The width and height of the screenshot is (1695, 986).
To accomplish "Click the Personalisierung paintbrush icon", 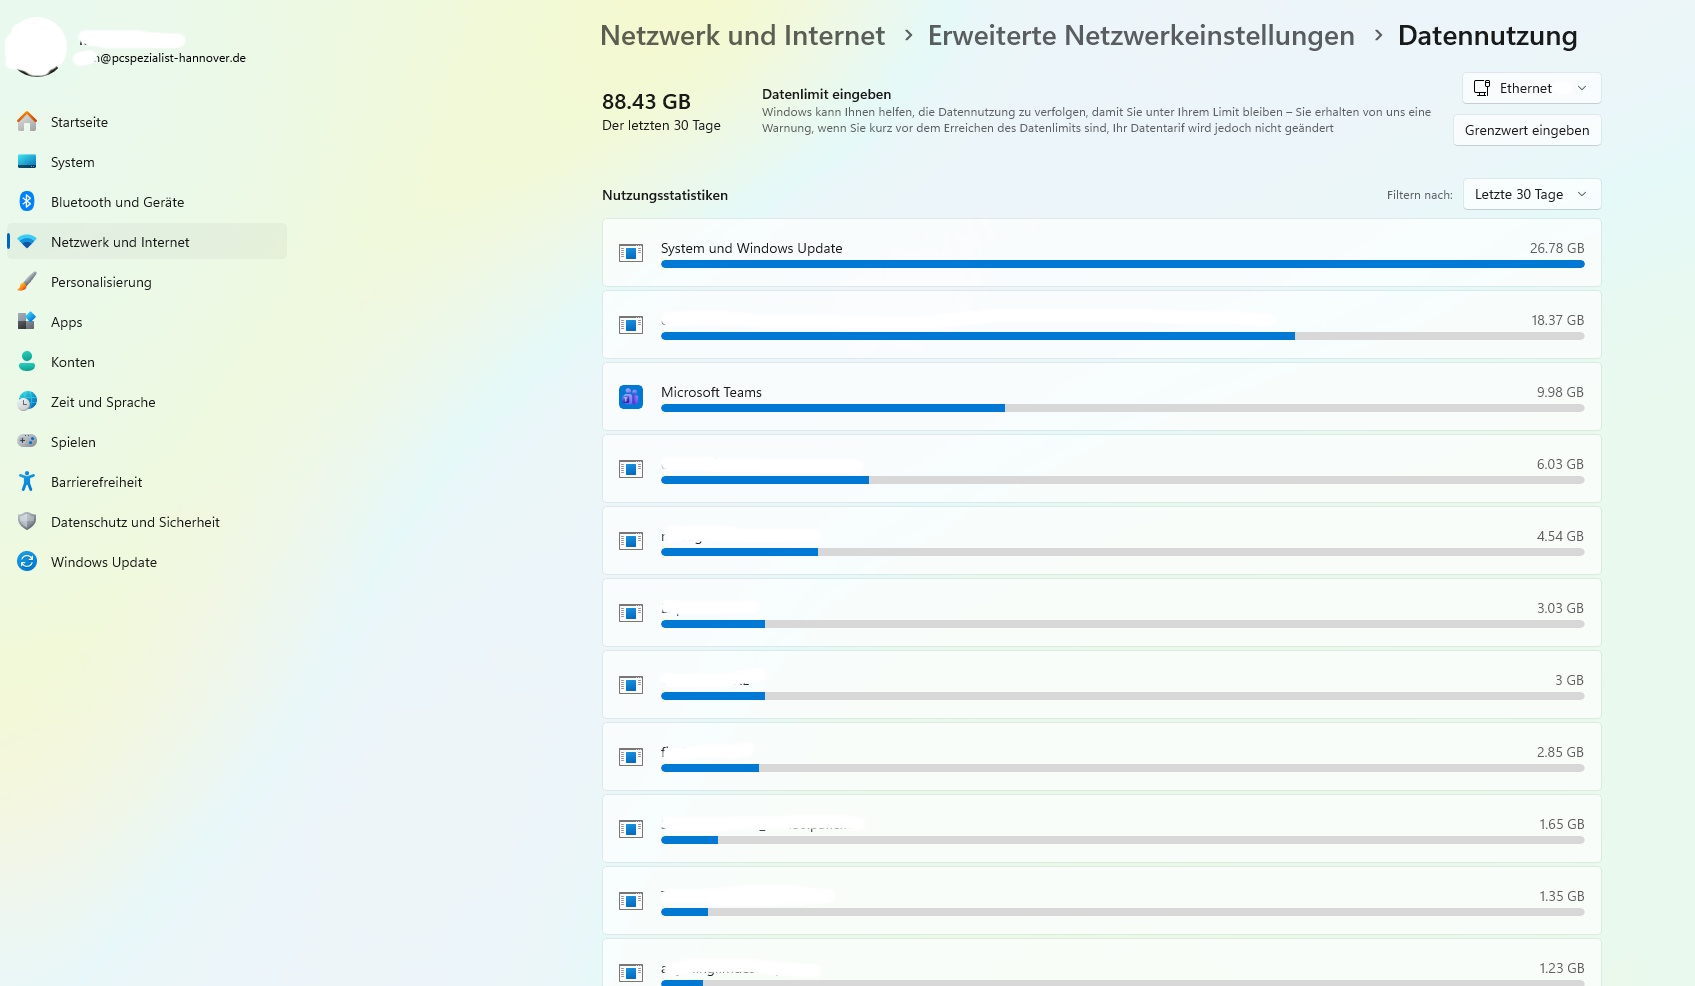I will pyautogui.click(x=27, y=282).
